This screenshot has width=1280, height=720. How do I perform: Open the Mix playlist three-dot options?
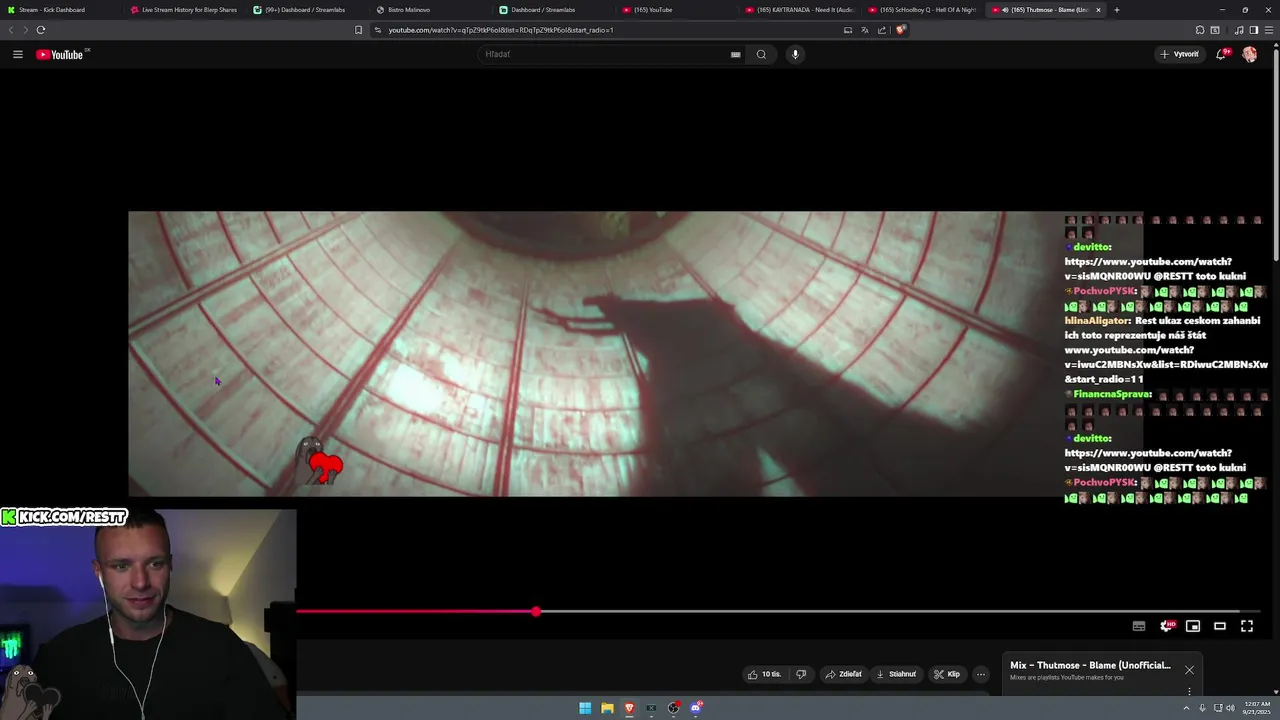click(1189, 691)
